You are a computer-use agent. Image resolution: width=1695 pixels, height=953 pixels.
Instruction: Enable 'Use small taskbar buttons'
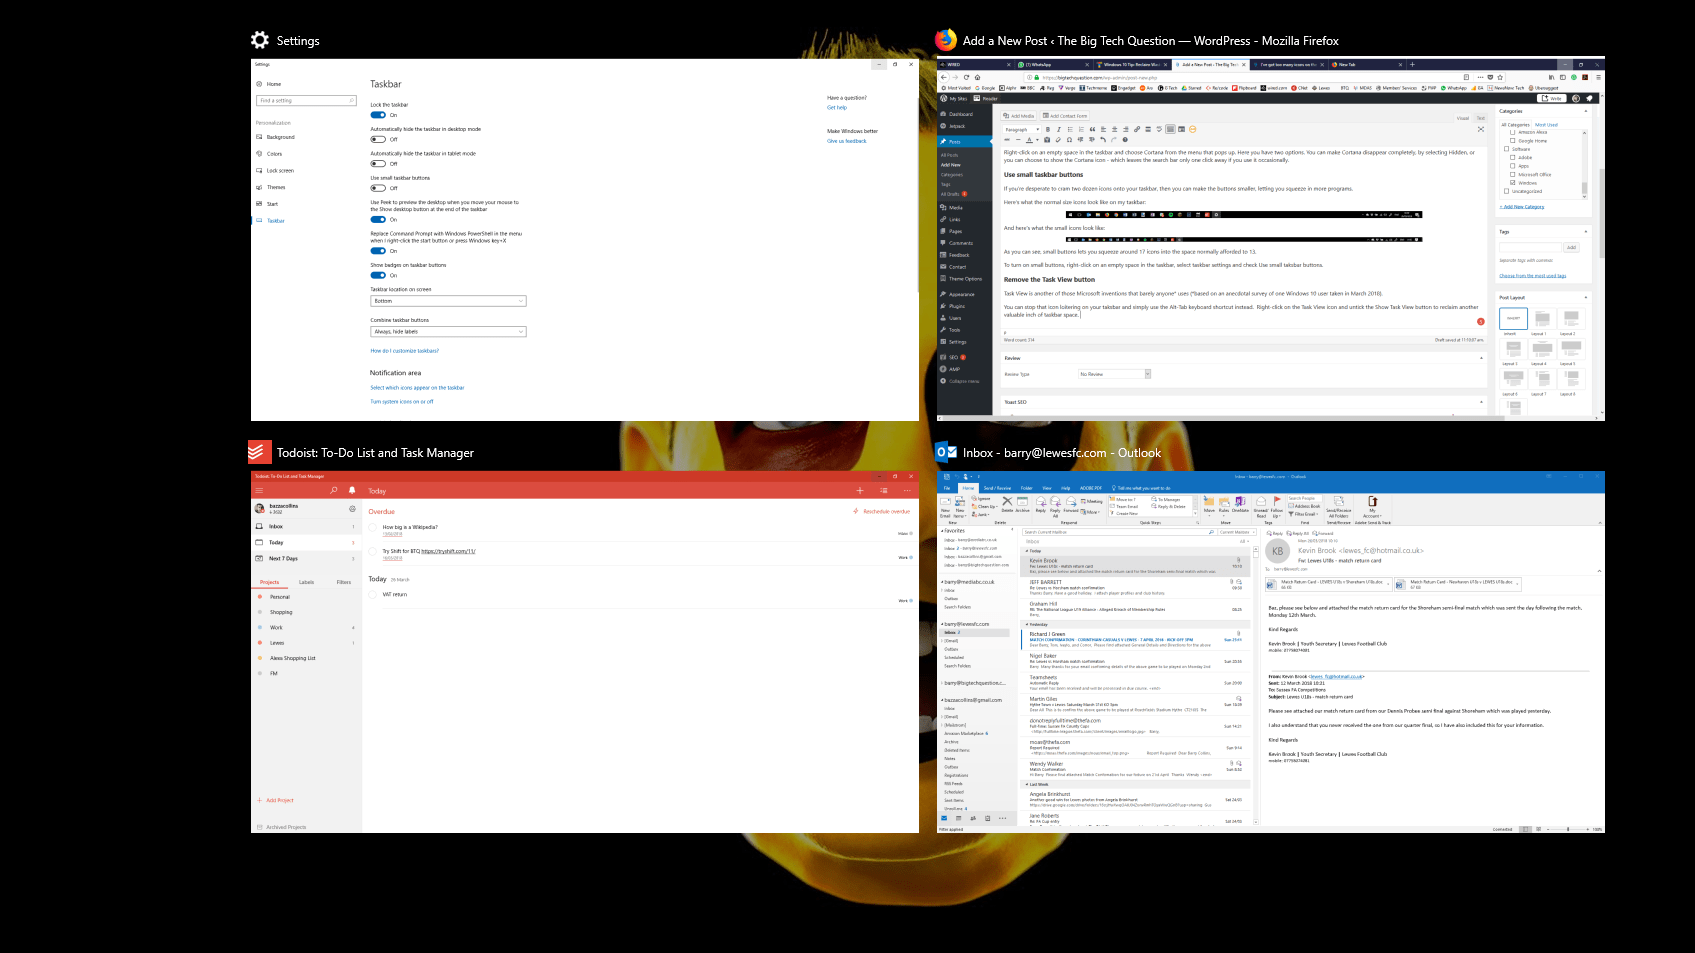tap(379, 187)
